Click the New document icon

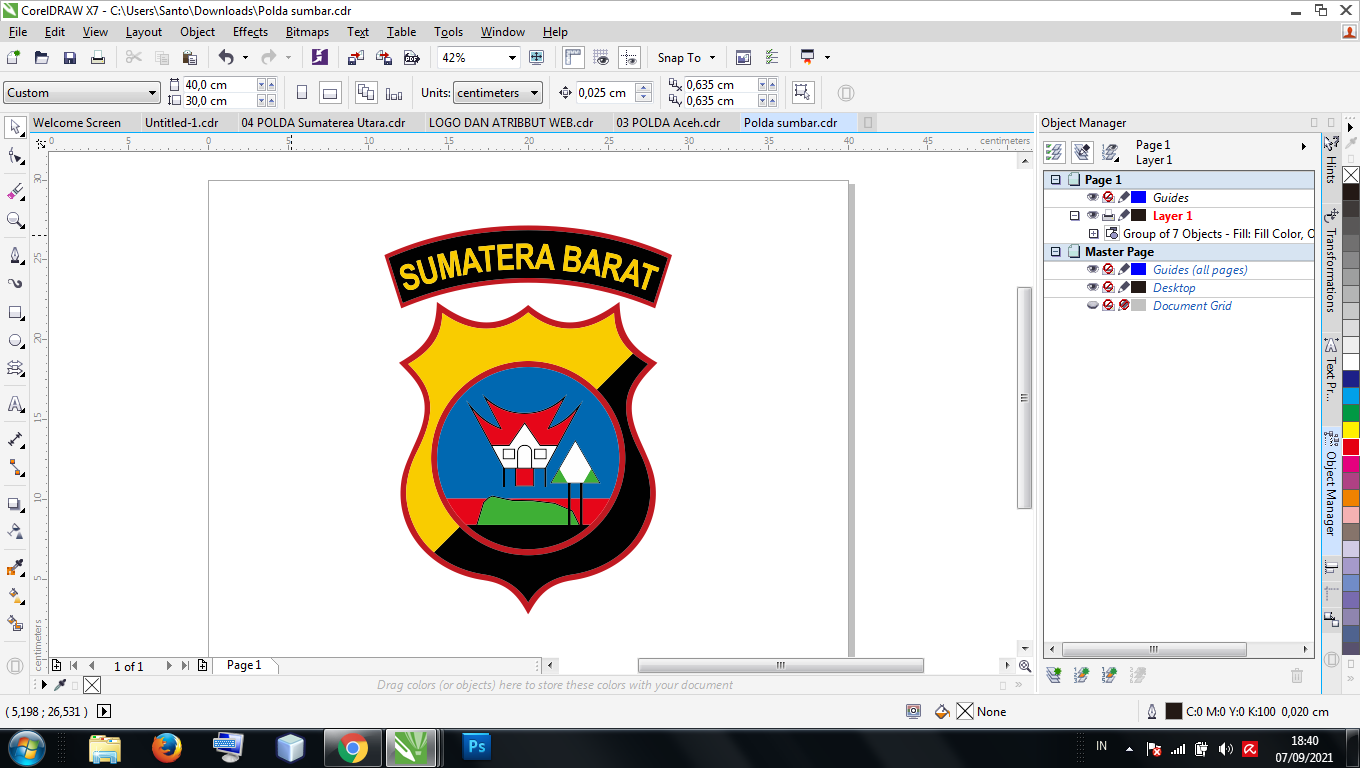13,58
